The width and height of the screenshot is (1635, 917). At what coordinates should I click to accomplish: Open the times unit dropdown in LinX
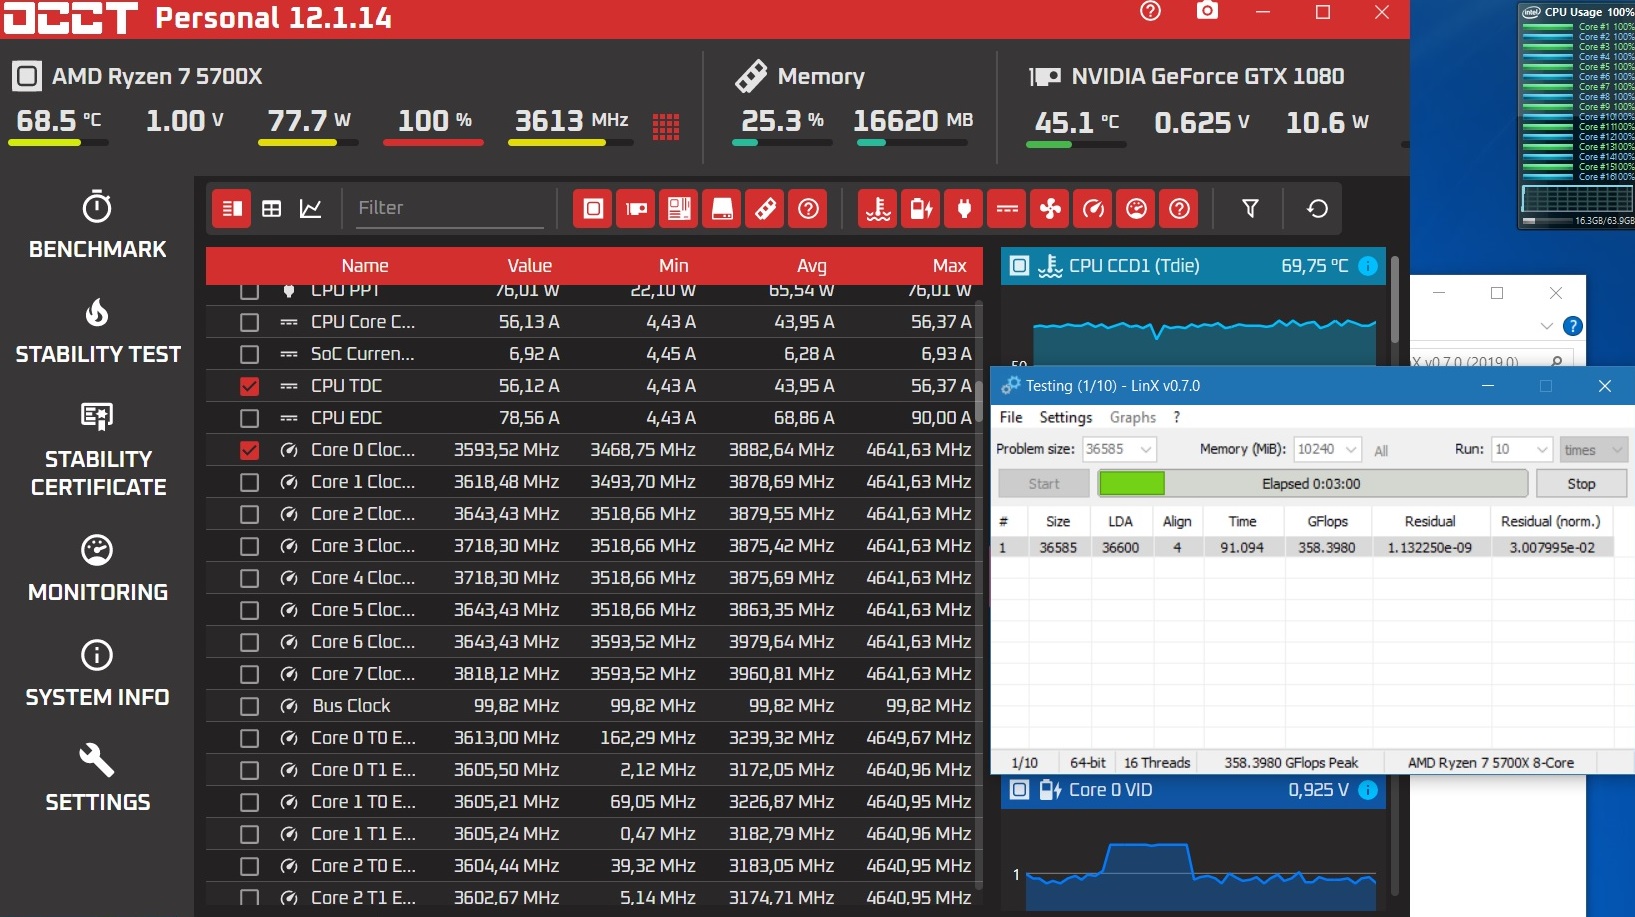click(x=1594, y=450)
